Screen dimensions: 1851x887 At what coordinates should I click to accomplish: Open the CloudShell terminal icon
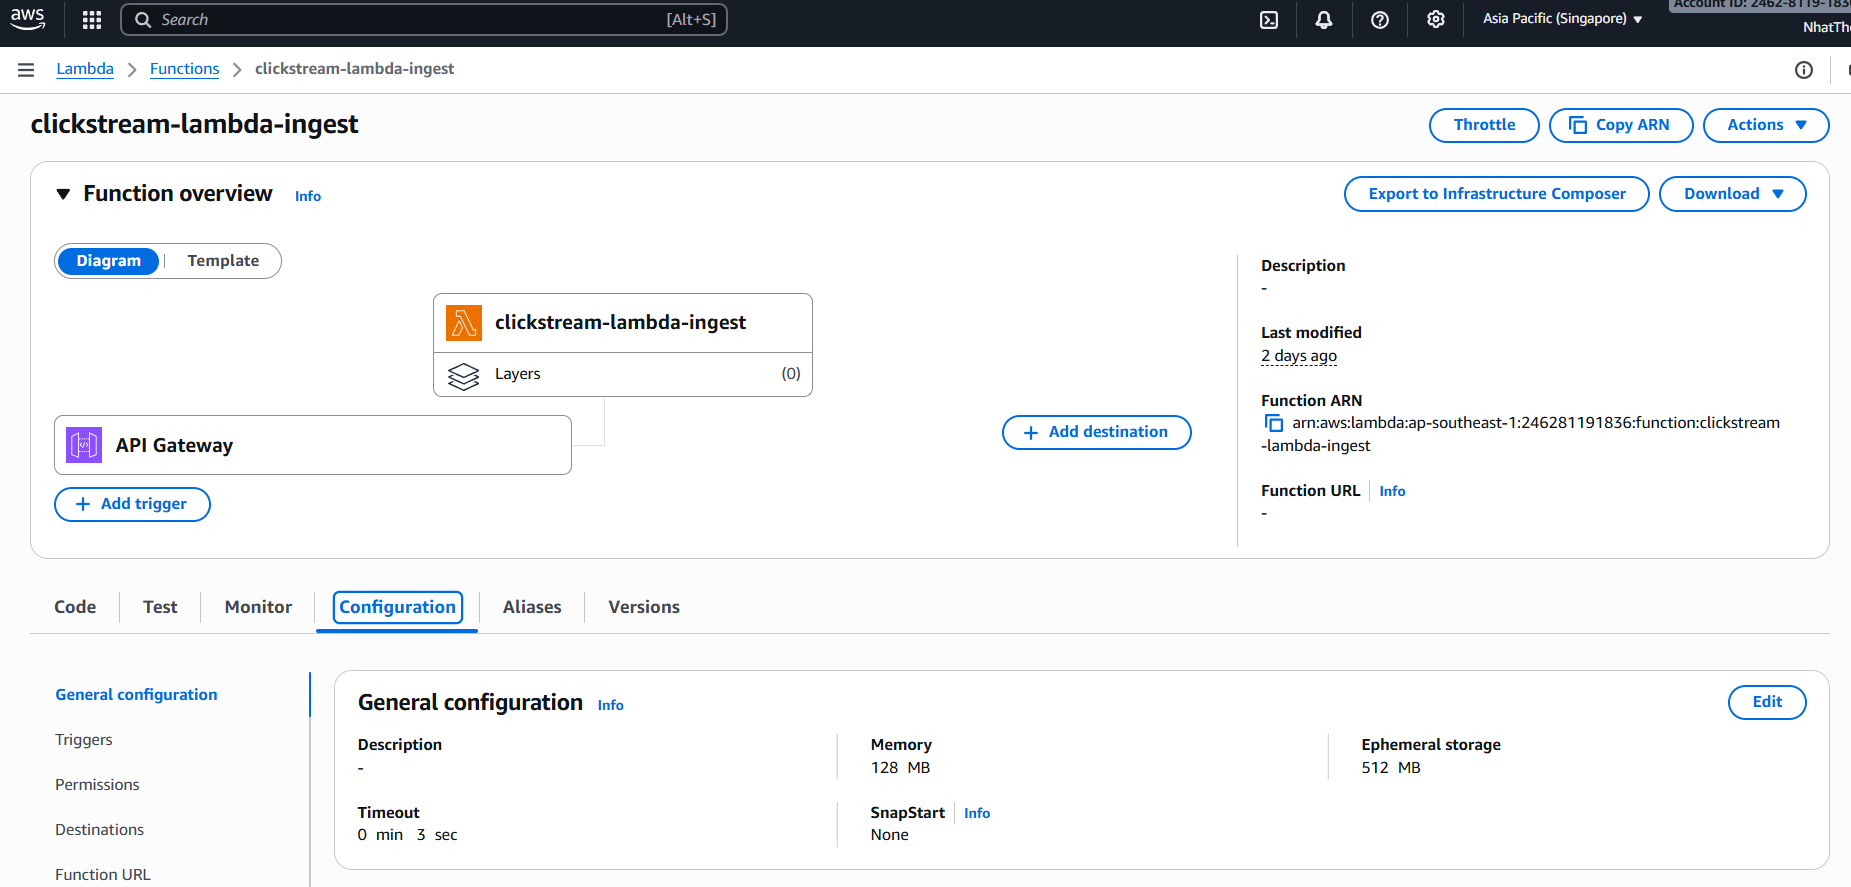point(1269,20)
